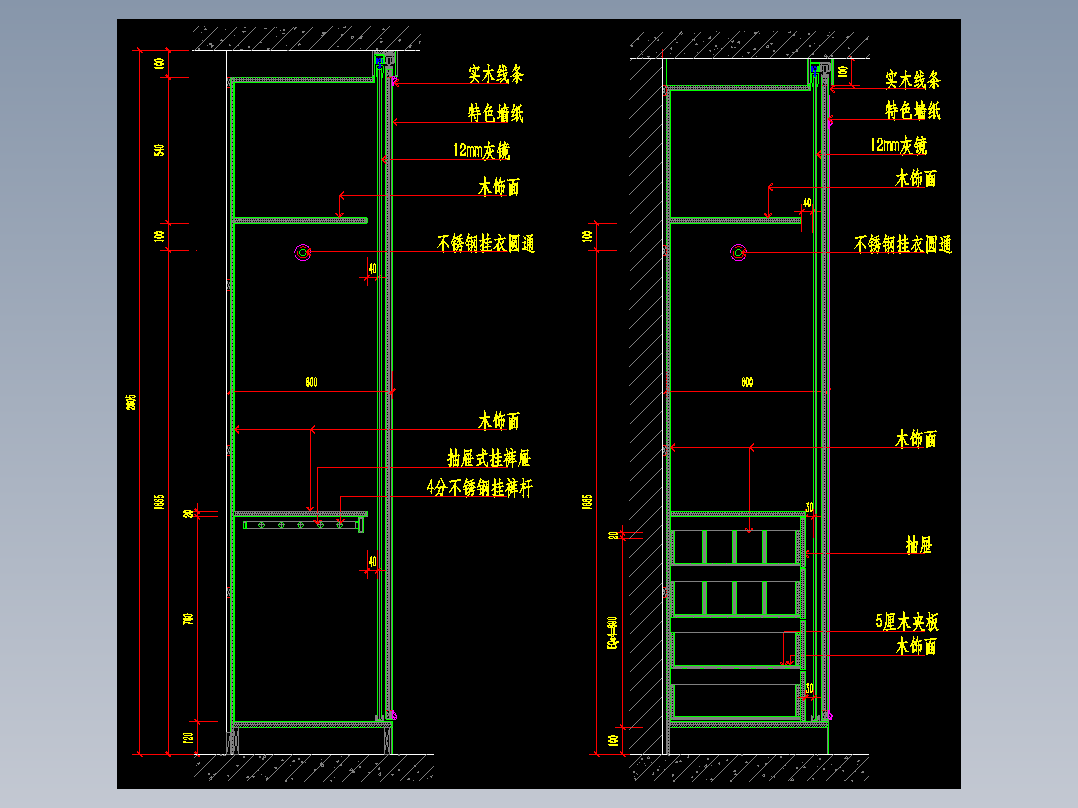Select the 不锈钢挂衣圆通 text in right drawing
This screenshot has height=808, width=1078.
[x=903, y=244]
